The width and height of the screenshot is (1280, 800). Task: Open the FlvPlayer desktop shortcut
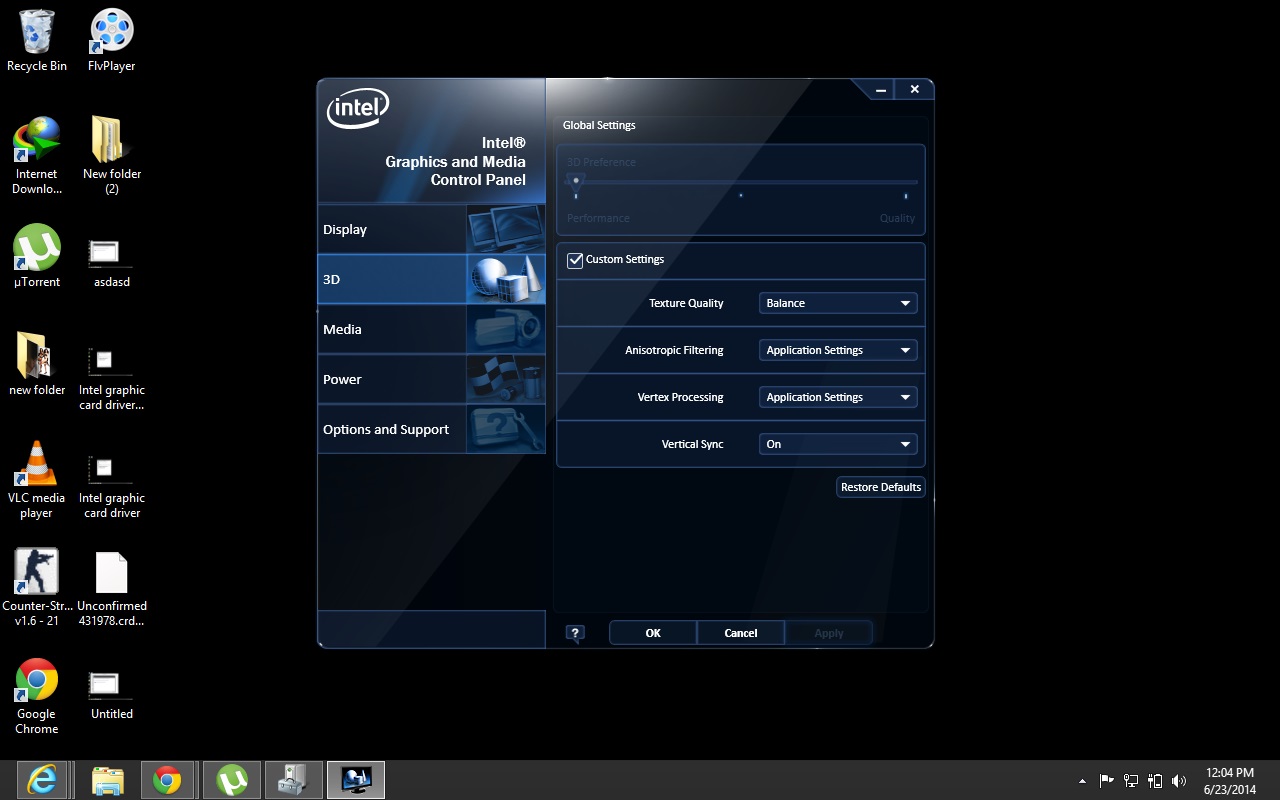111,32
